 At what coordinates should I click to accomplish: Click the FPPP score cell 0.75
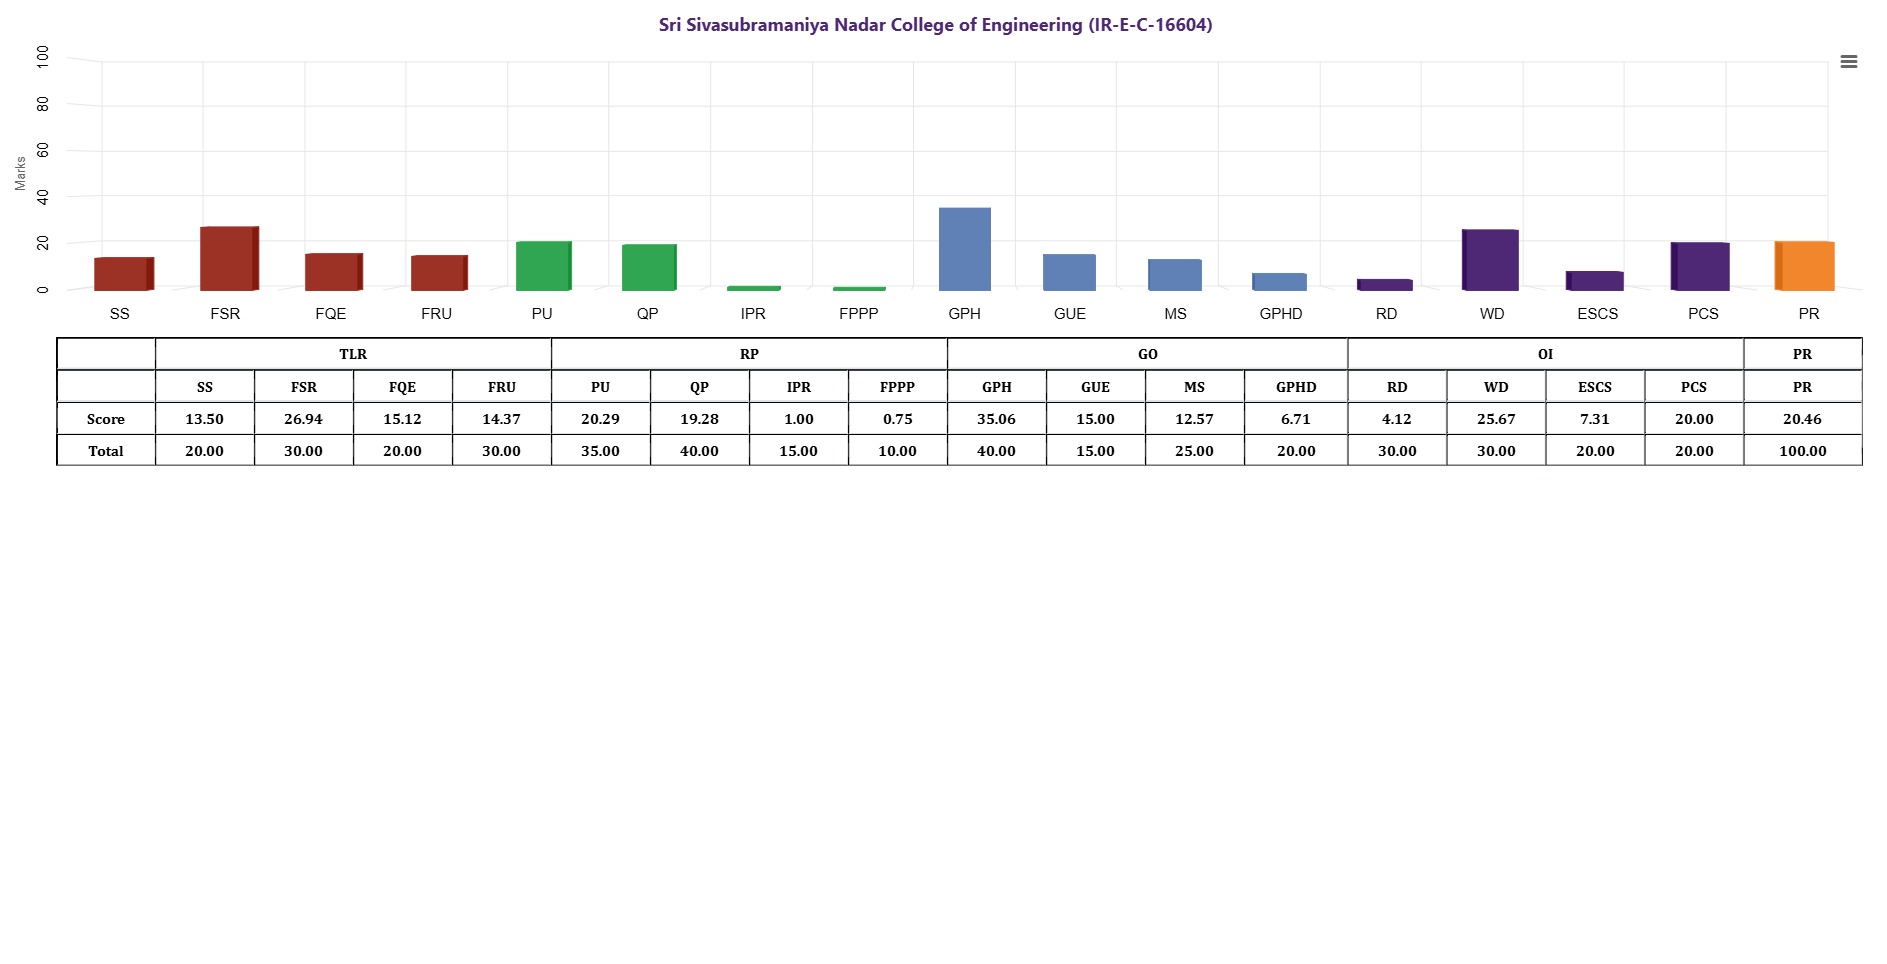pyautogui.click(x=898, y=419)
